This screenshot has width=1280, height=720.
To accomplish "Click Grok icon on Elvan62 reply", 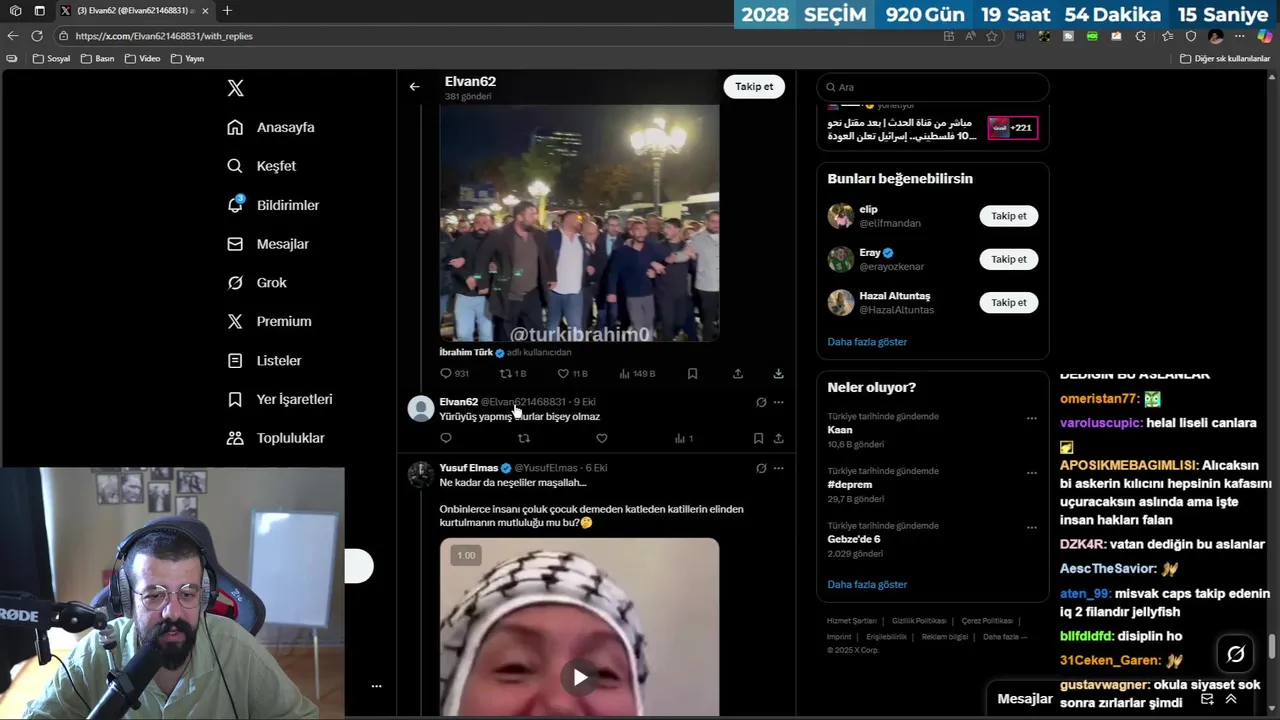I will tap(761, 402).
